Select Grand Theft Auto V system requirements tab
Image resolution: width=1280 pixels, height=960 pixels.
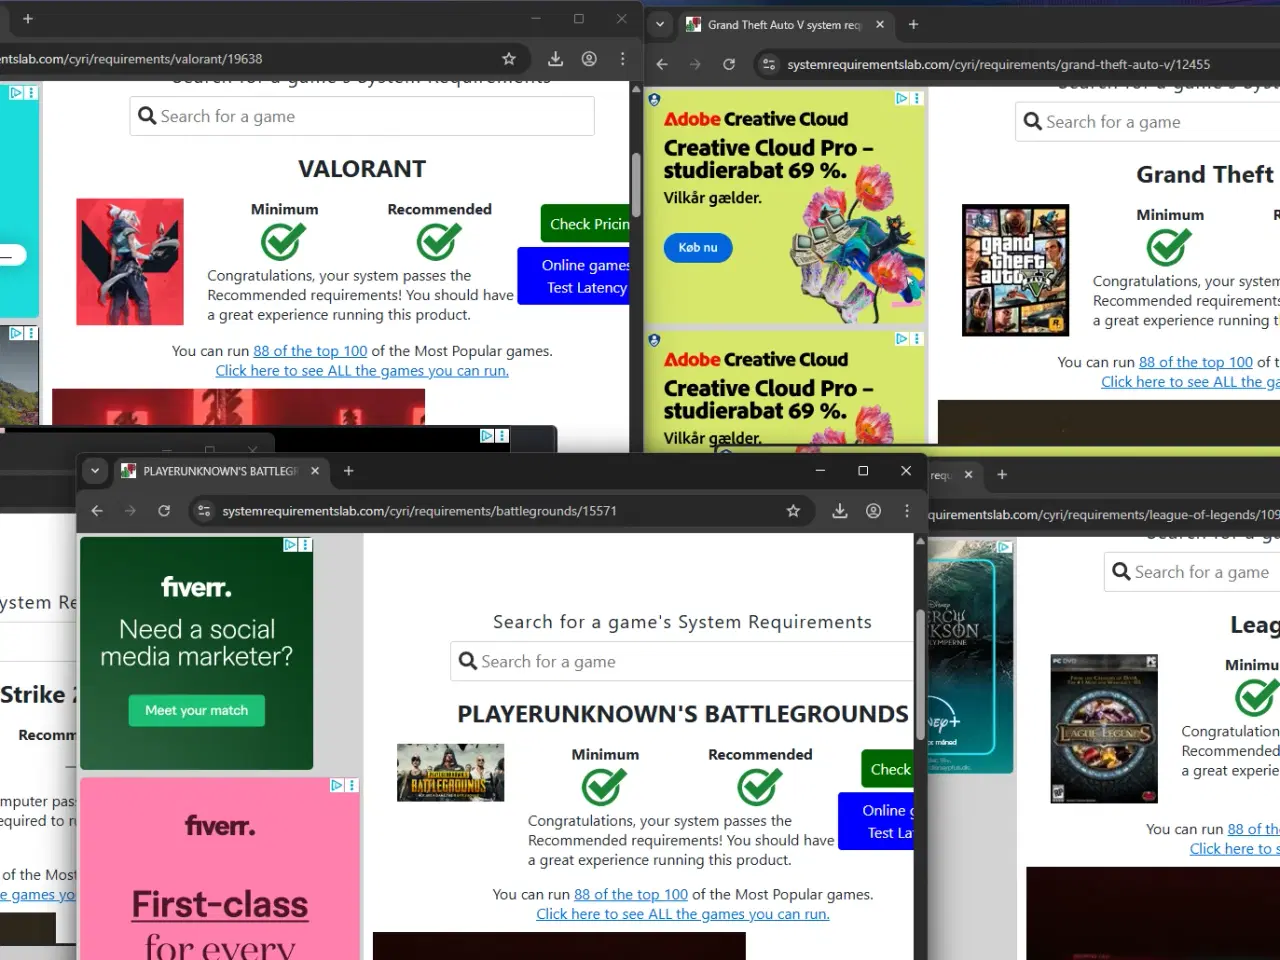click(782, 25)
